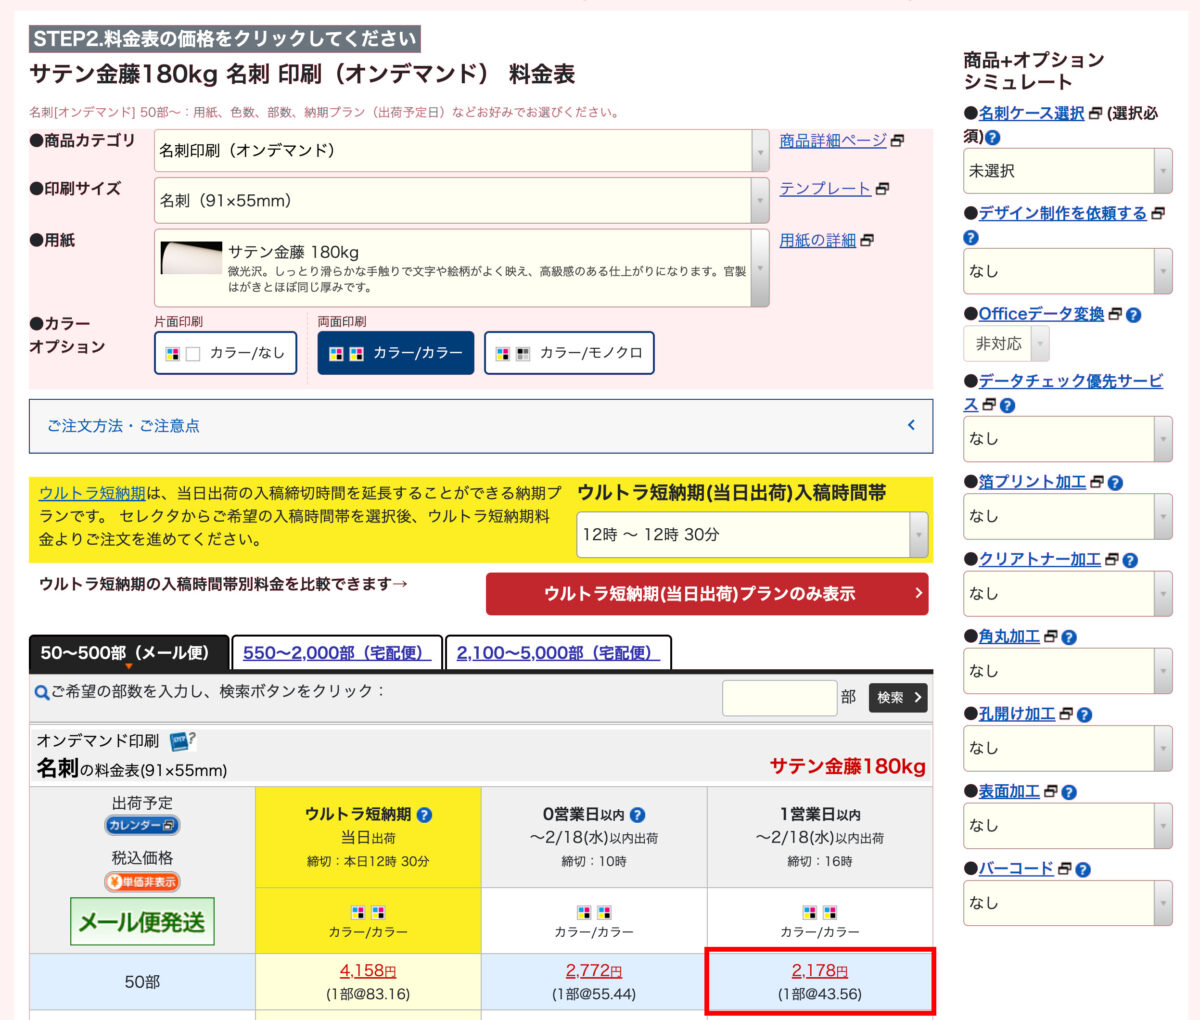Click the 部数 quantity input field

(779, 697)
